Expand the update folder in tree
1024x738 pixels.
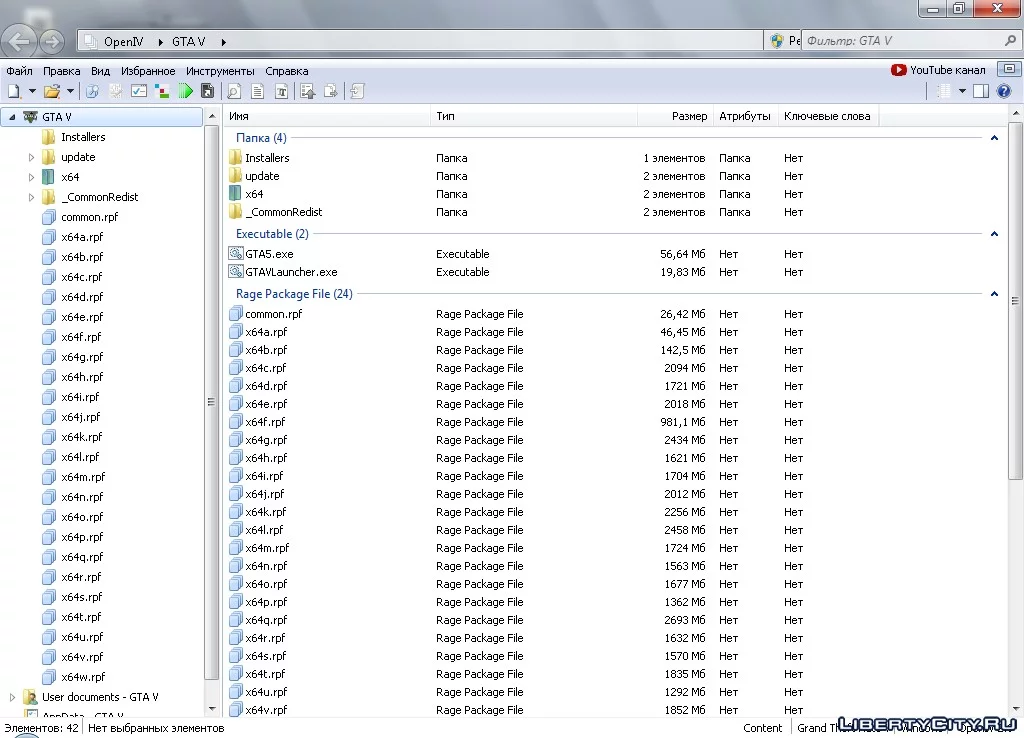point(31,157)
